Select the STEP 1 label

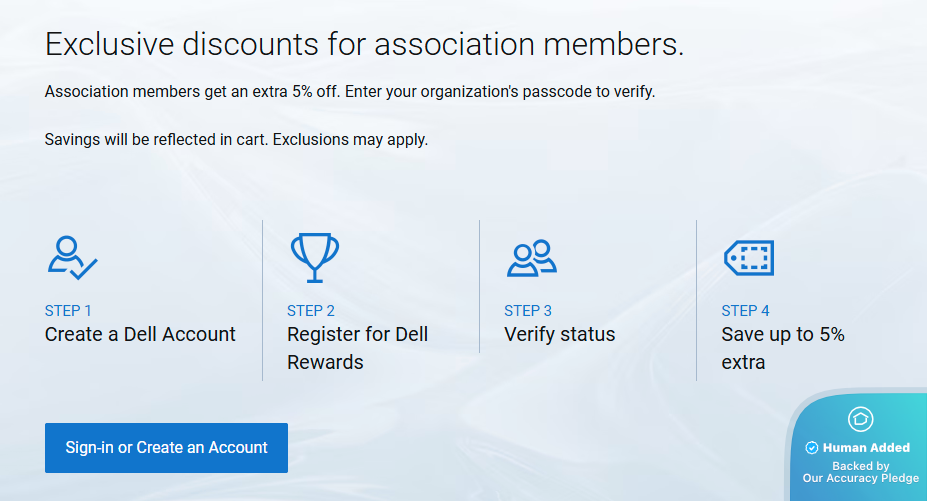[x=68, y=310]
